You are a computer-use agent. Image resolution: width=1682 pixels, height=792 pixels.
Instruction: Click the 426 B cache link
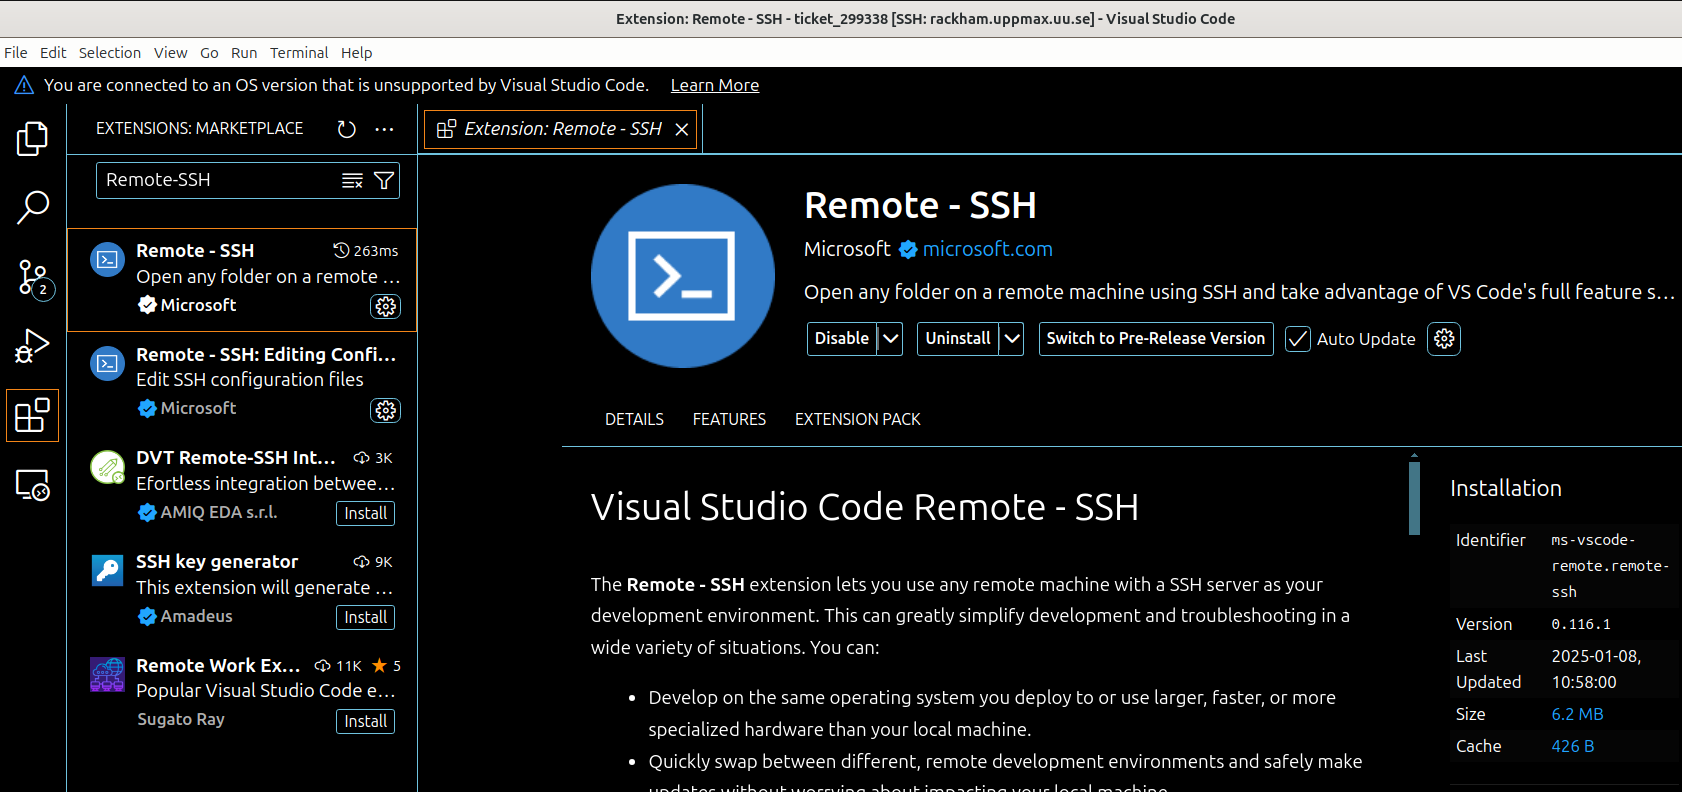tap(1573, 747)
